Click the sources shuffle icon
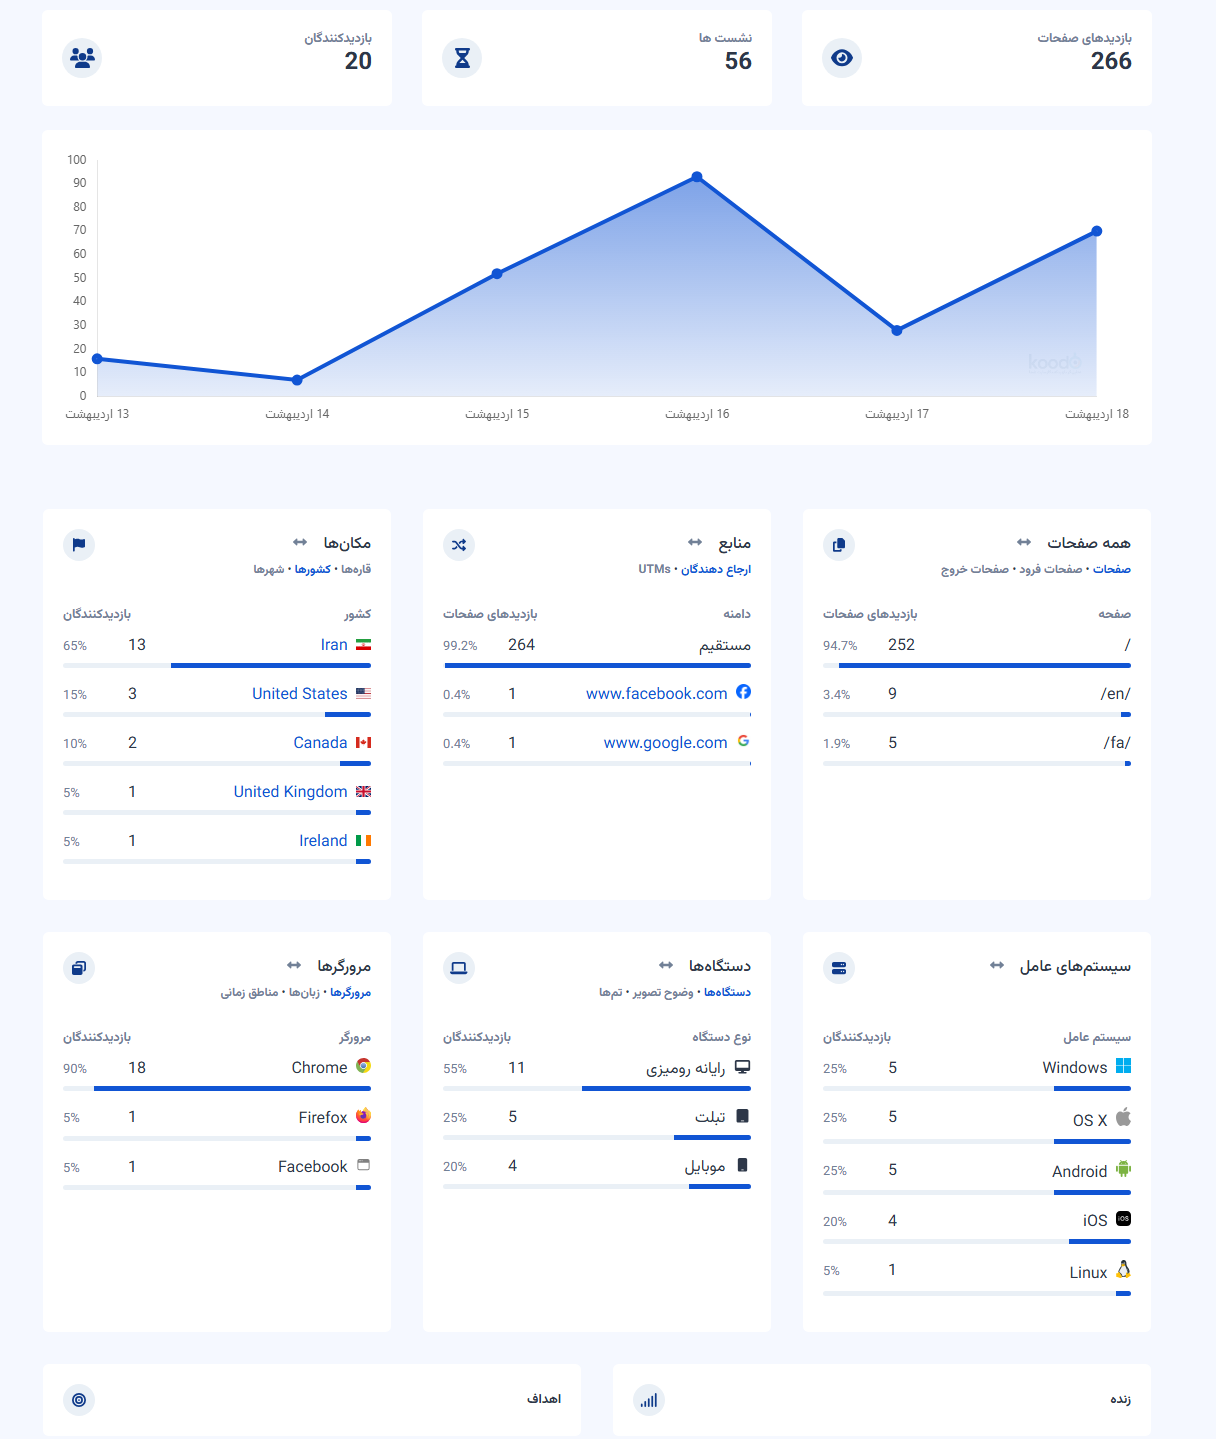Viewport: 1216px width, 1439px height. tap(459, 545)
